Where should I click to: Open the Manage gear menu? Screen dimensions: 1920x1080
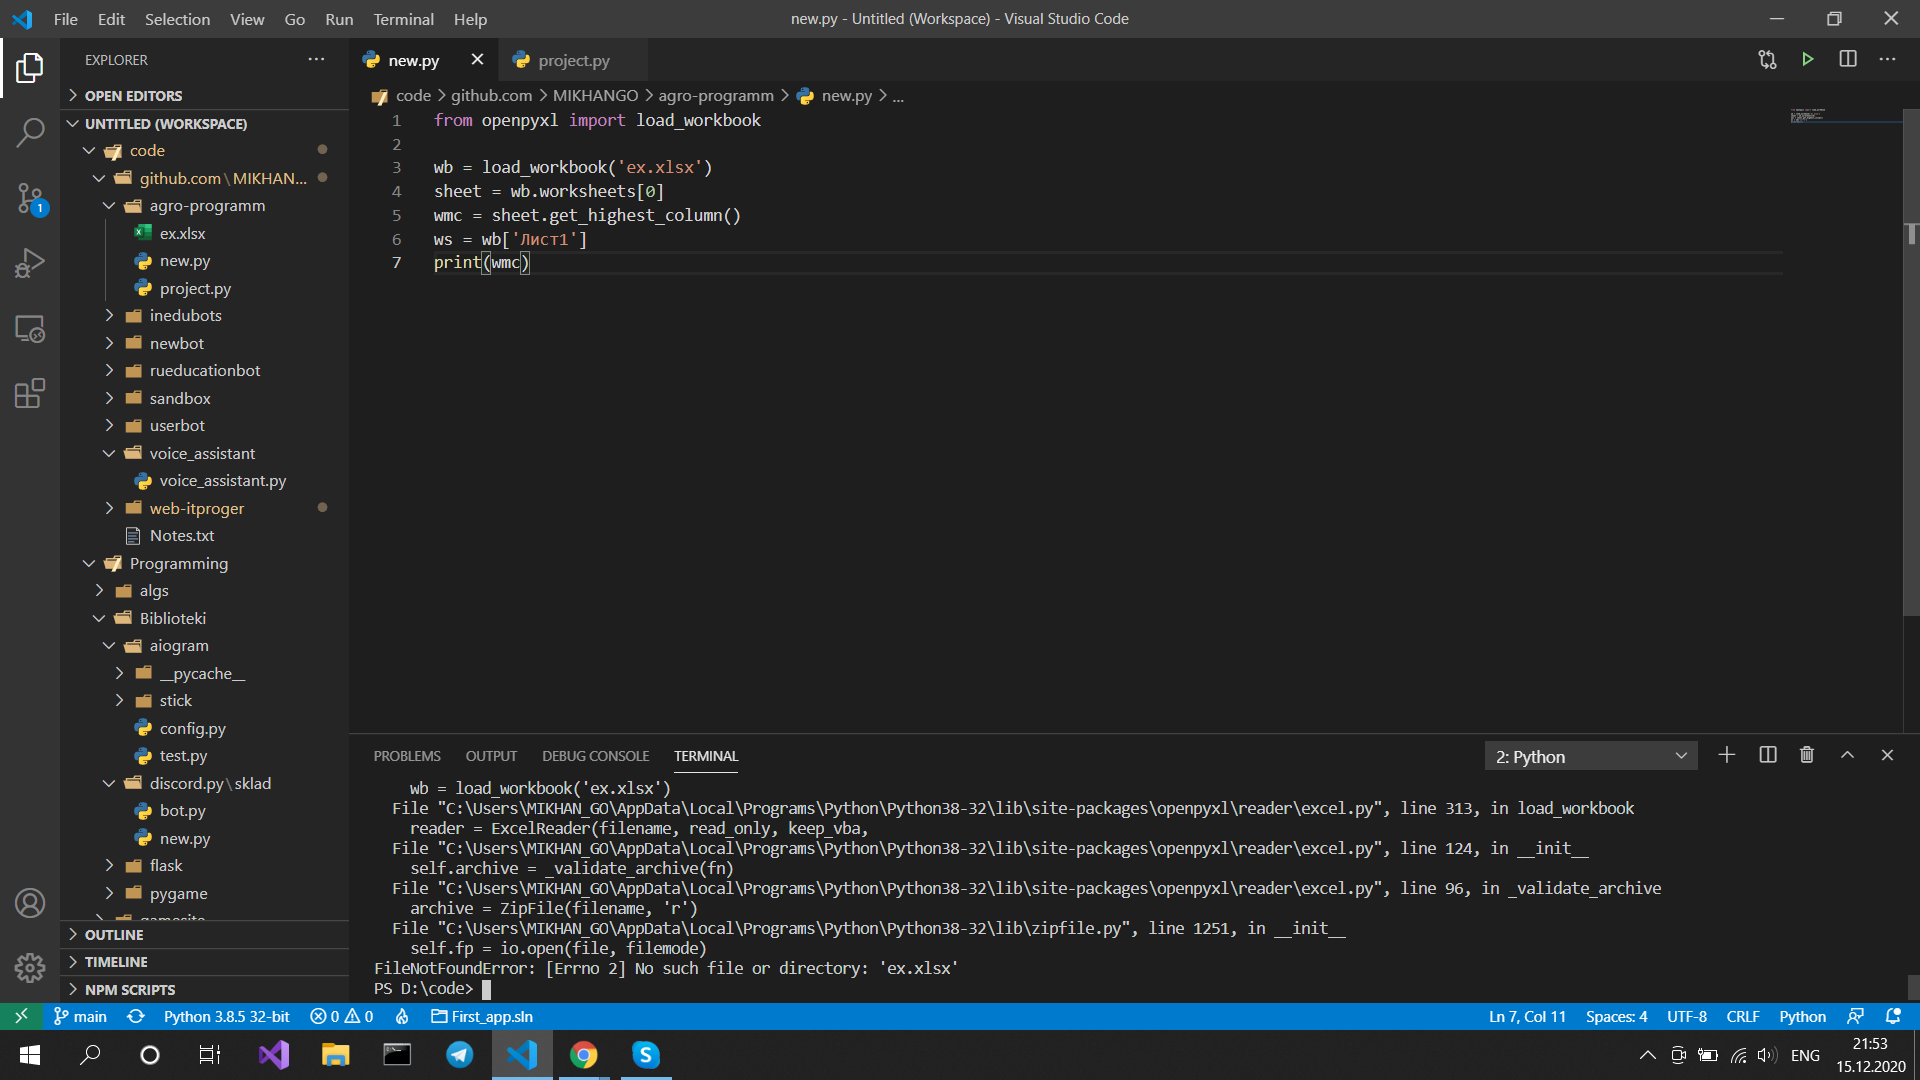coord(30,967)
